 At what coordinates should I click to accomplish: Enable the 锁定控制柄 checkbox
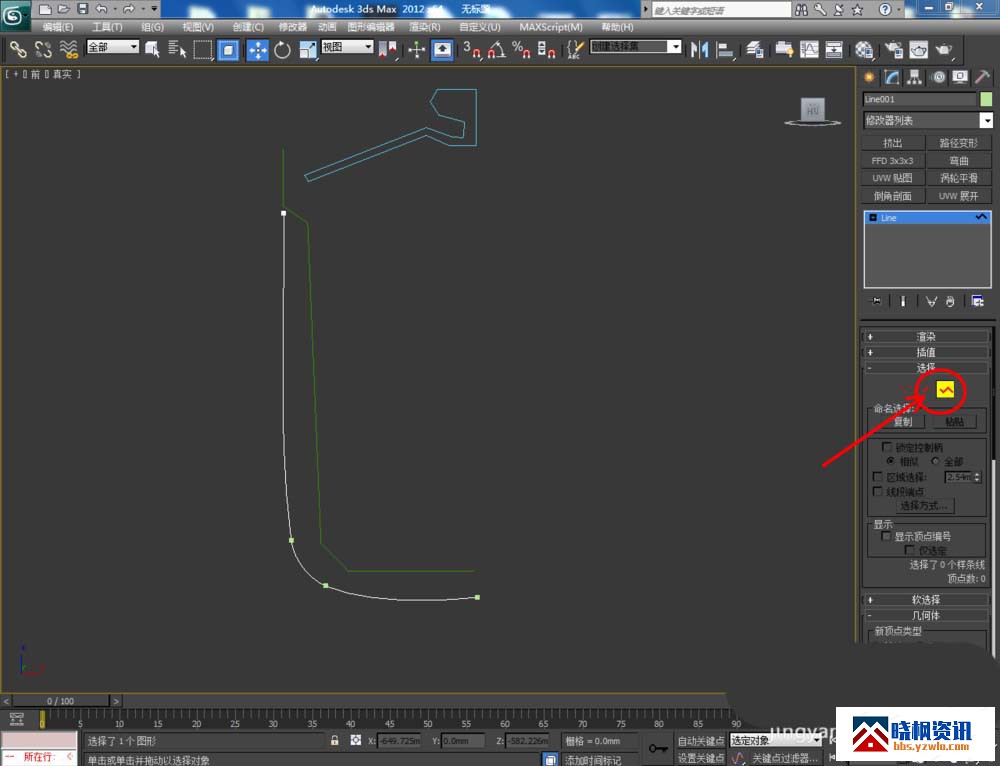tap(888, 447)
